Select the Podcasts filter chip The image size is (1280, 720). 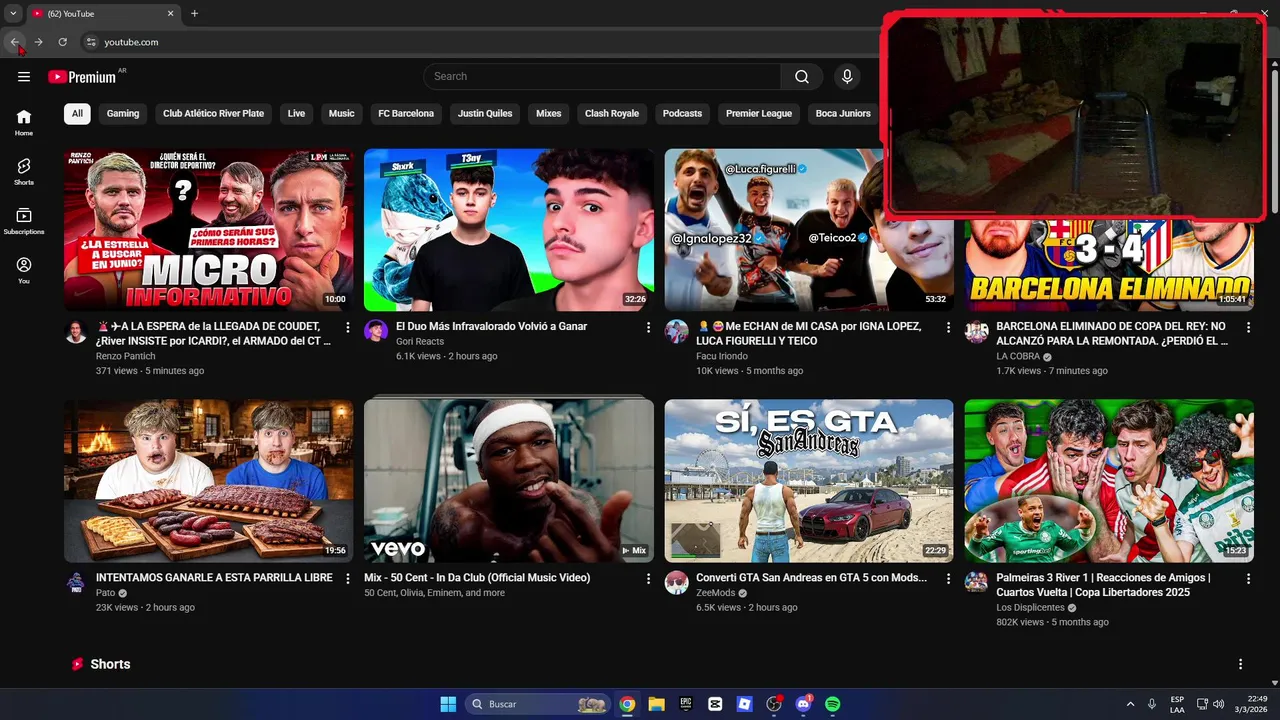tap(682, 113)
